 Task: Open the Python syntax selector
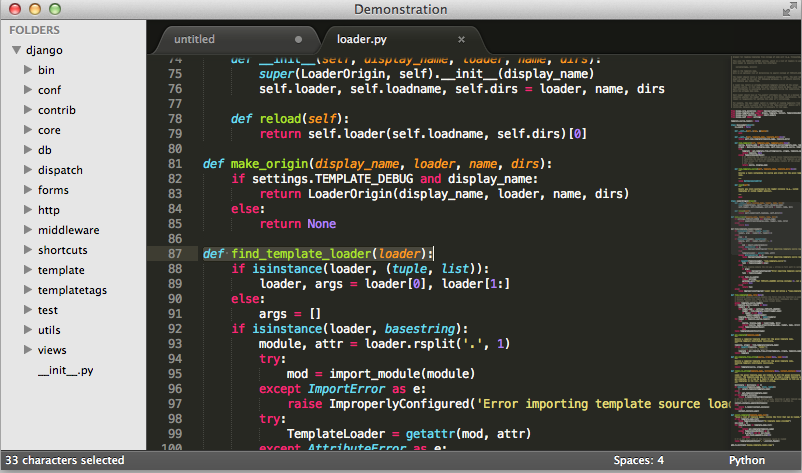pos(747,460)
